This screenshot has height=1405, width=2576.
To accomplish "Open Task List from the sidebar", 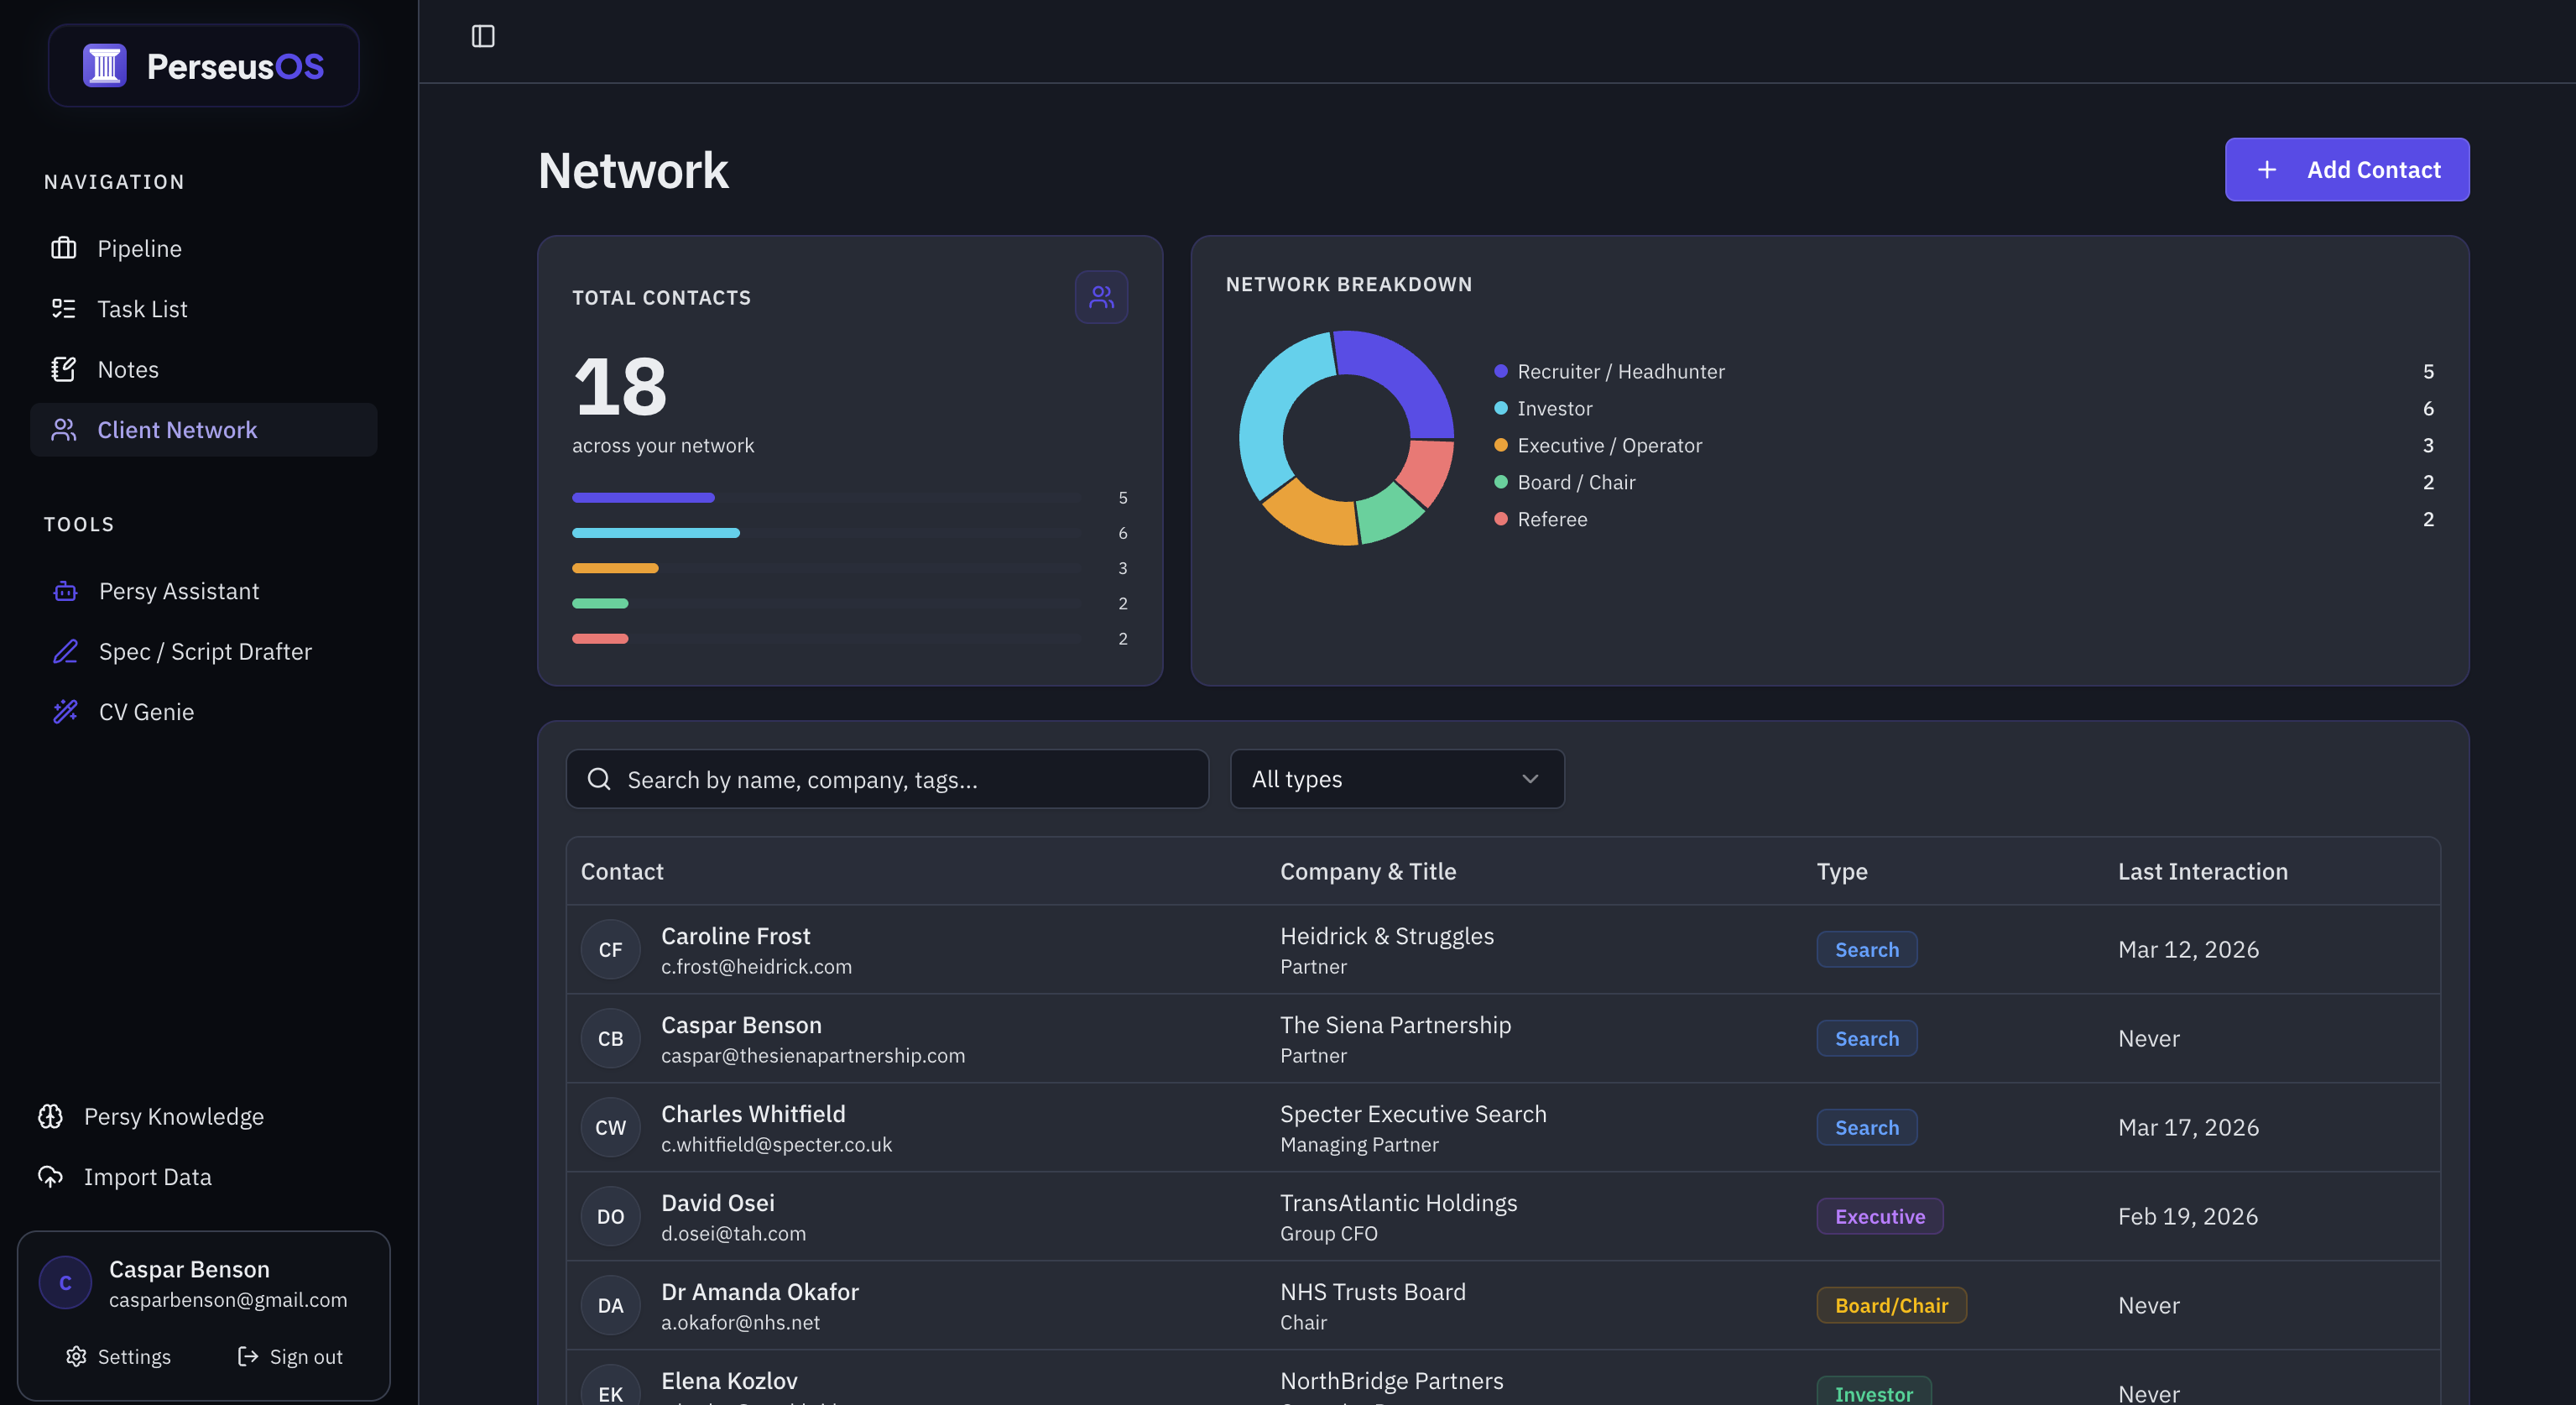I will pos(204,309).
